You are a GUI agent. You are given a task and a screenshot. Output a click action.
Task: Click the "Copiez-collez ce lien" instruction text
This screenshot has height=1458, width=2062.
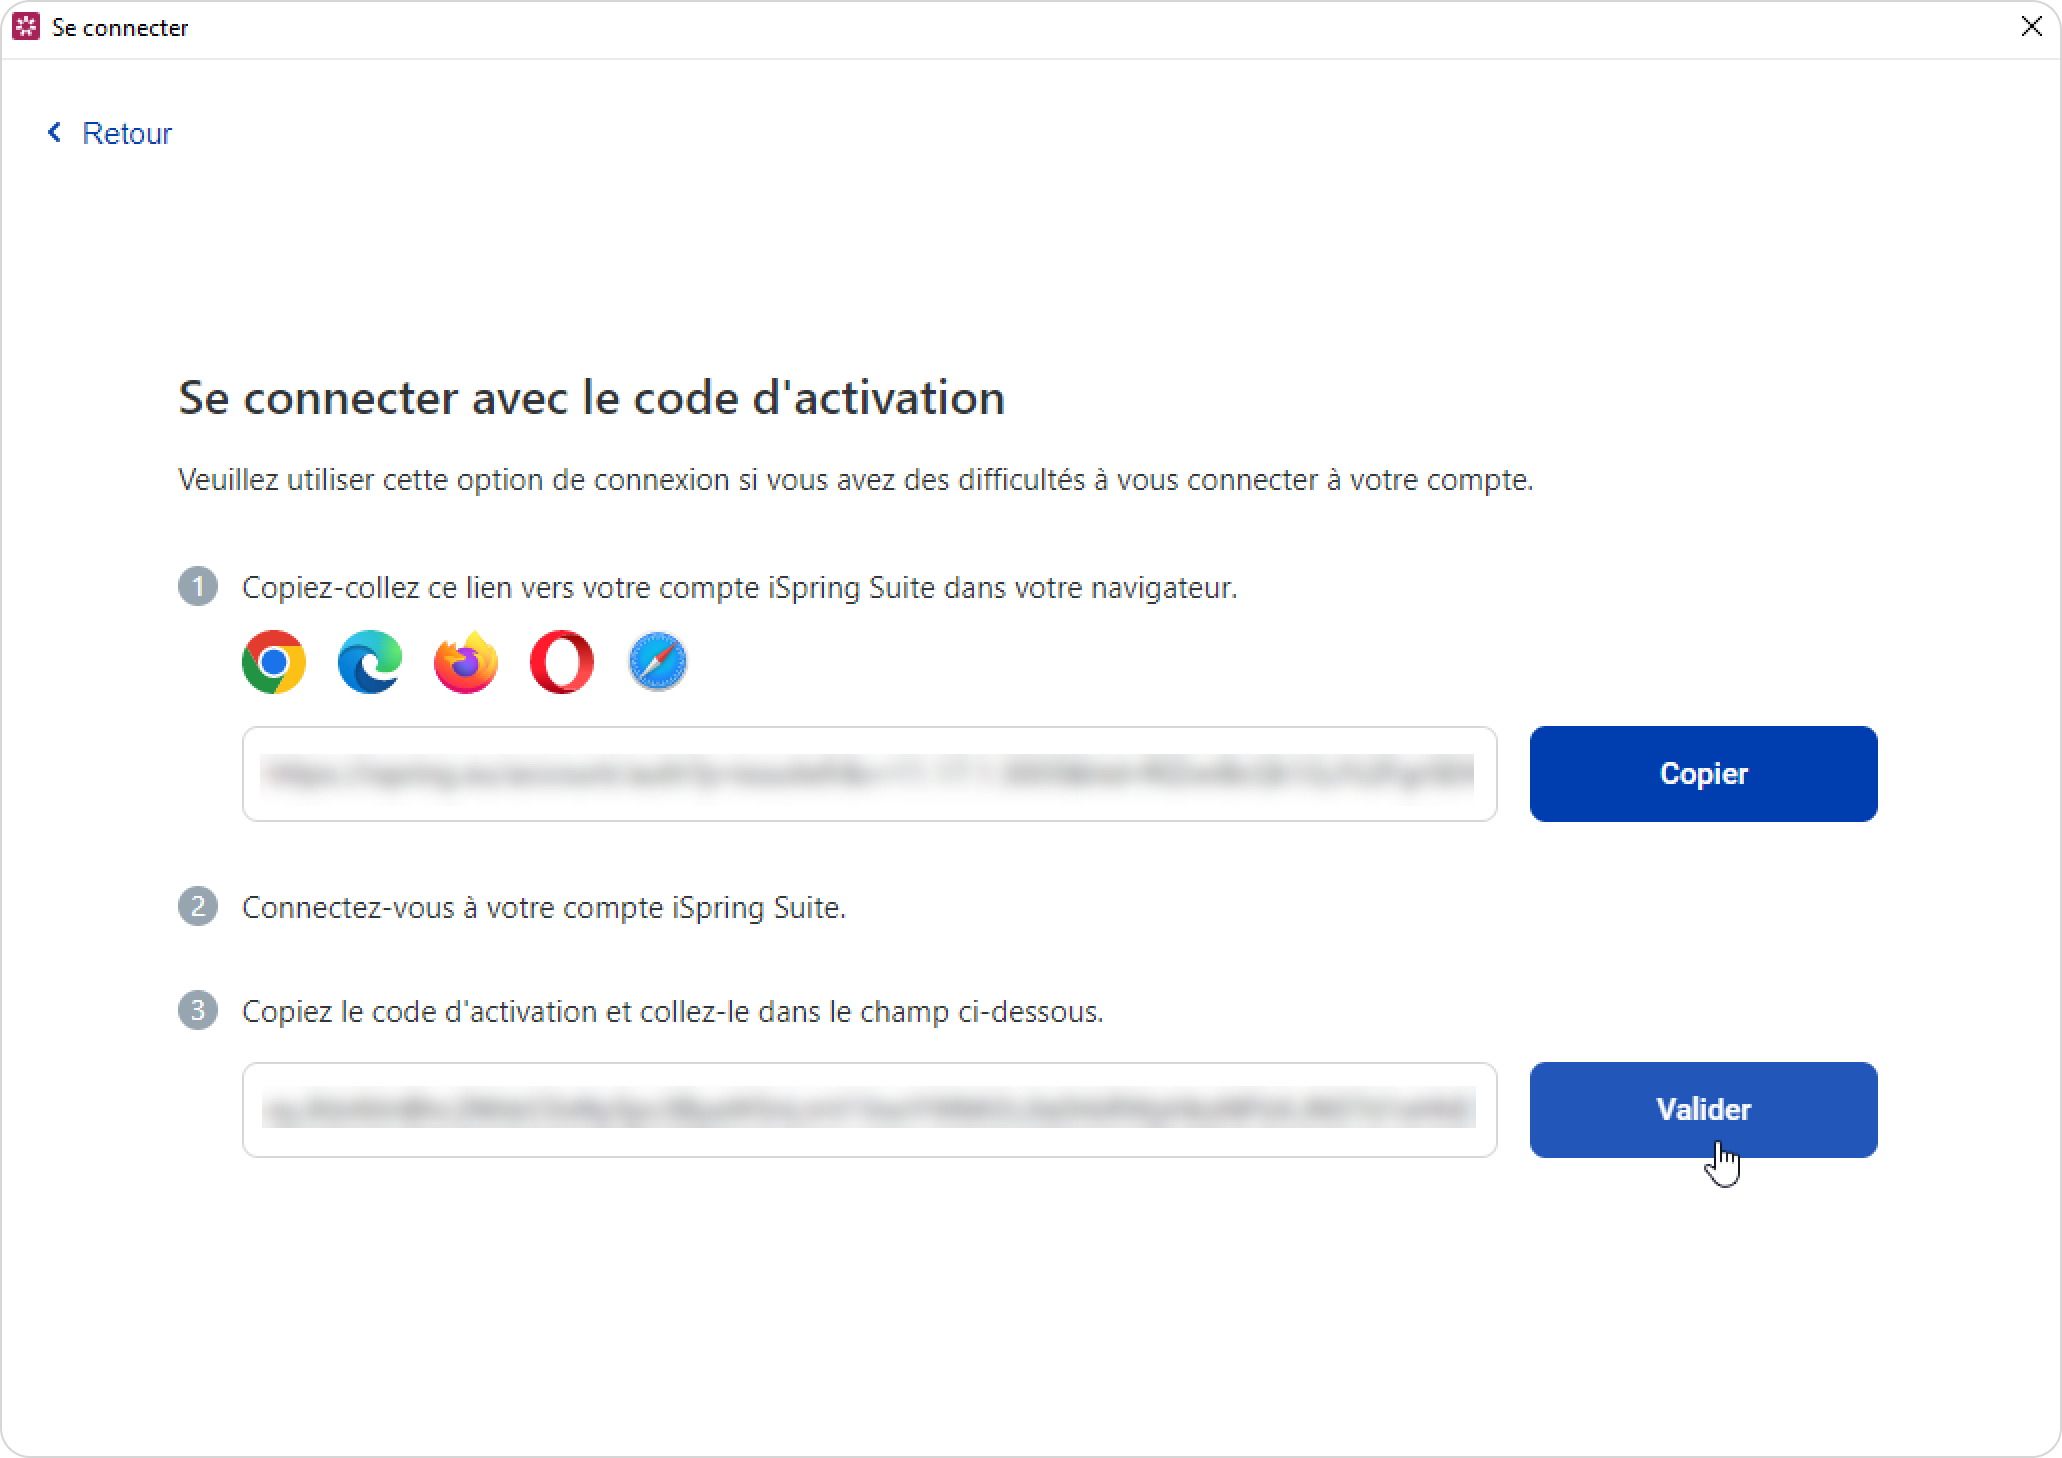click(739, 588)
